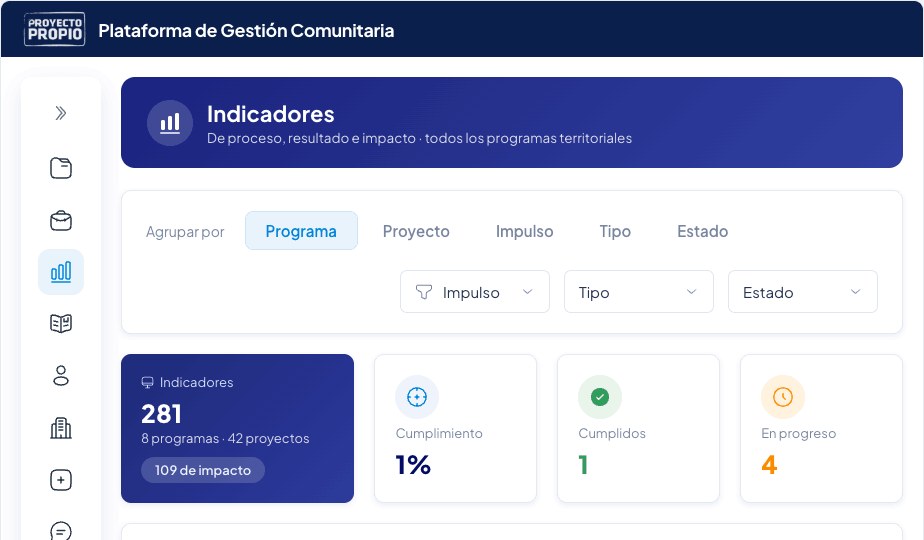
Task: Open the Impulso filter dropdown
Action: click(x=475, y=291)
